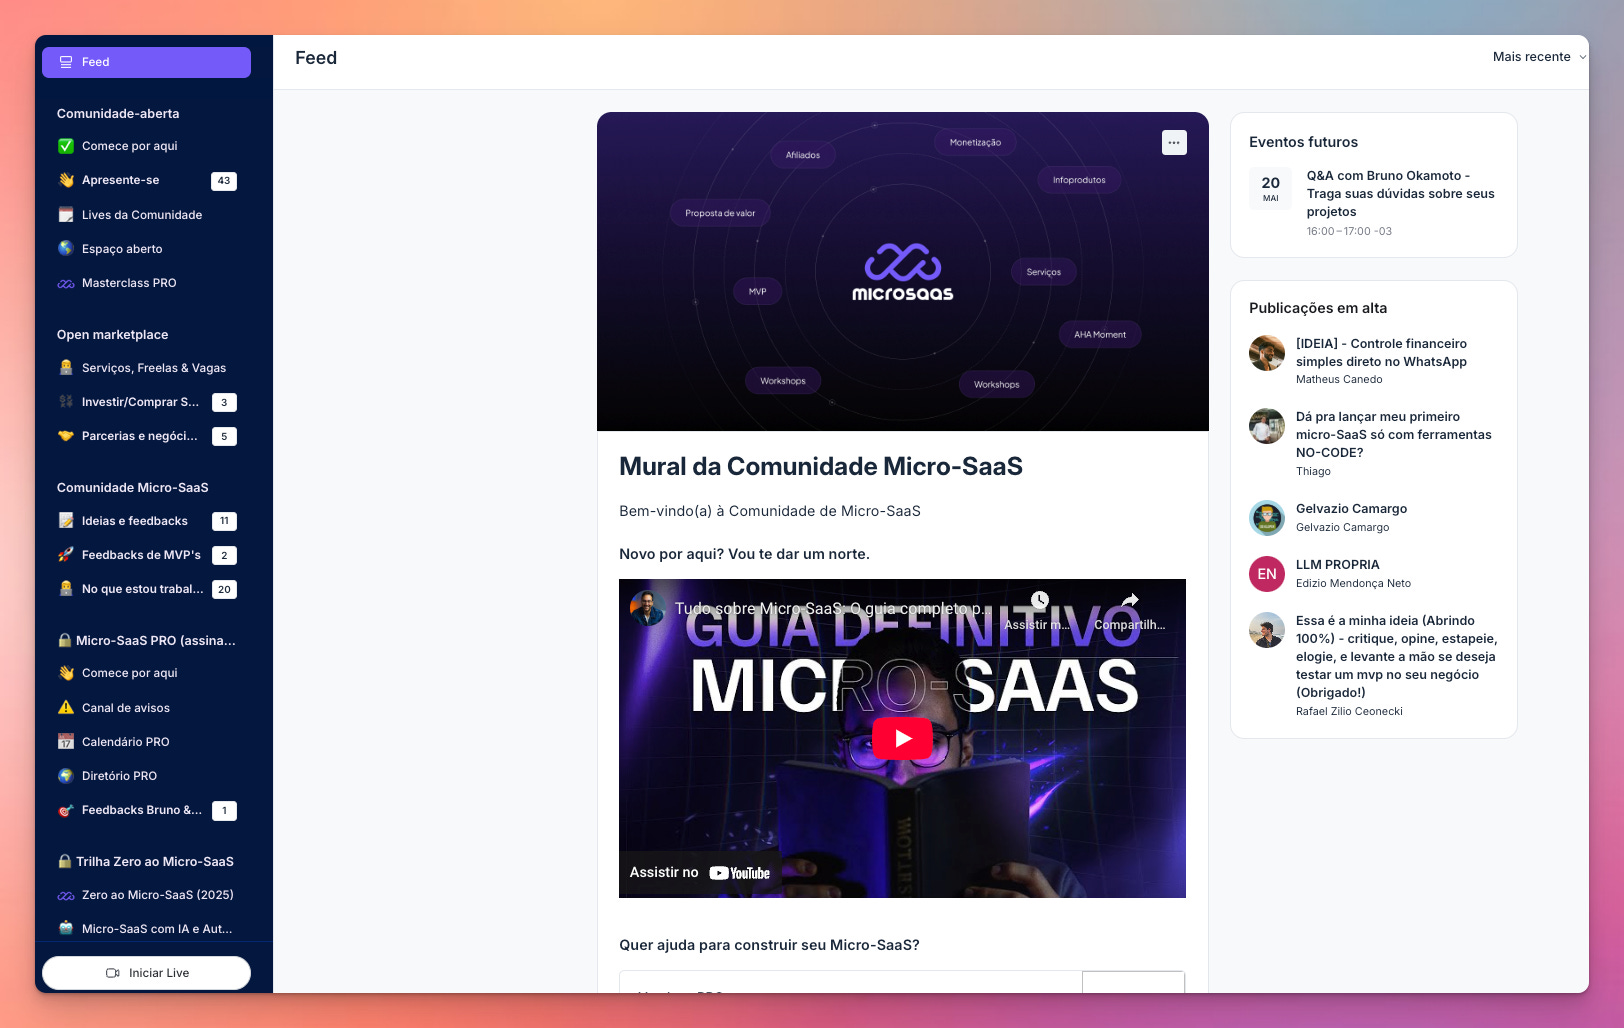Click the 43 badge on Apresente-se
Viewport: 1624px width, 1028px height.
pyautogui.click(x=224, y=181)
